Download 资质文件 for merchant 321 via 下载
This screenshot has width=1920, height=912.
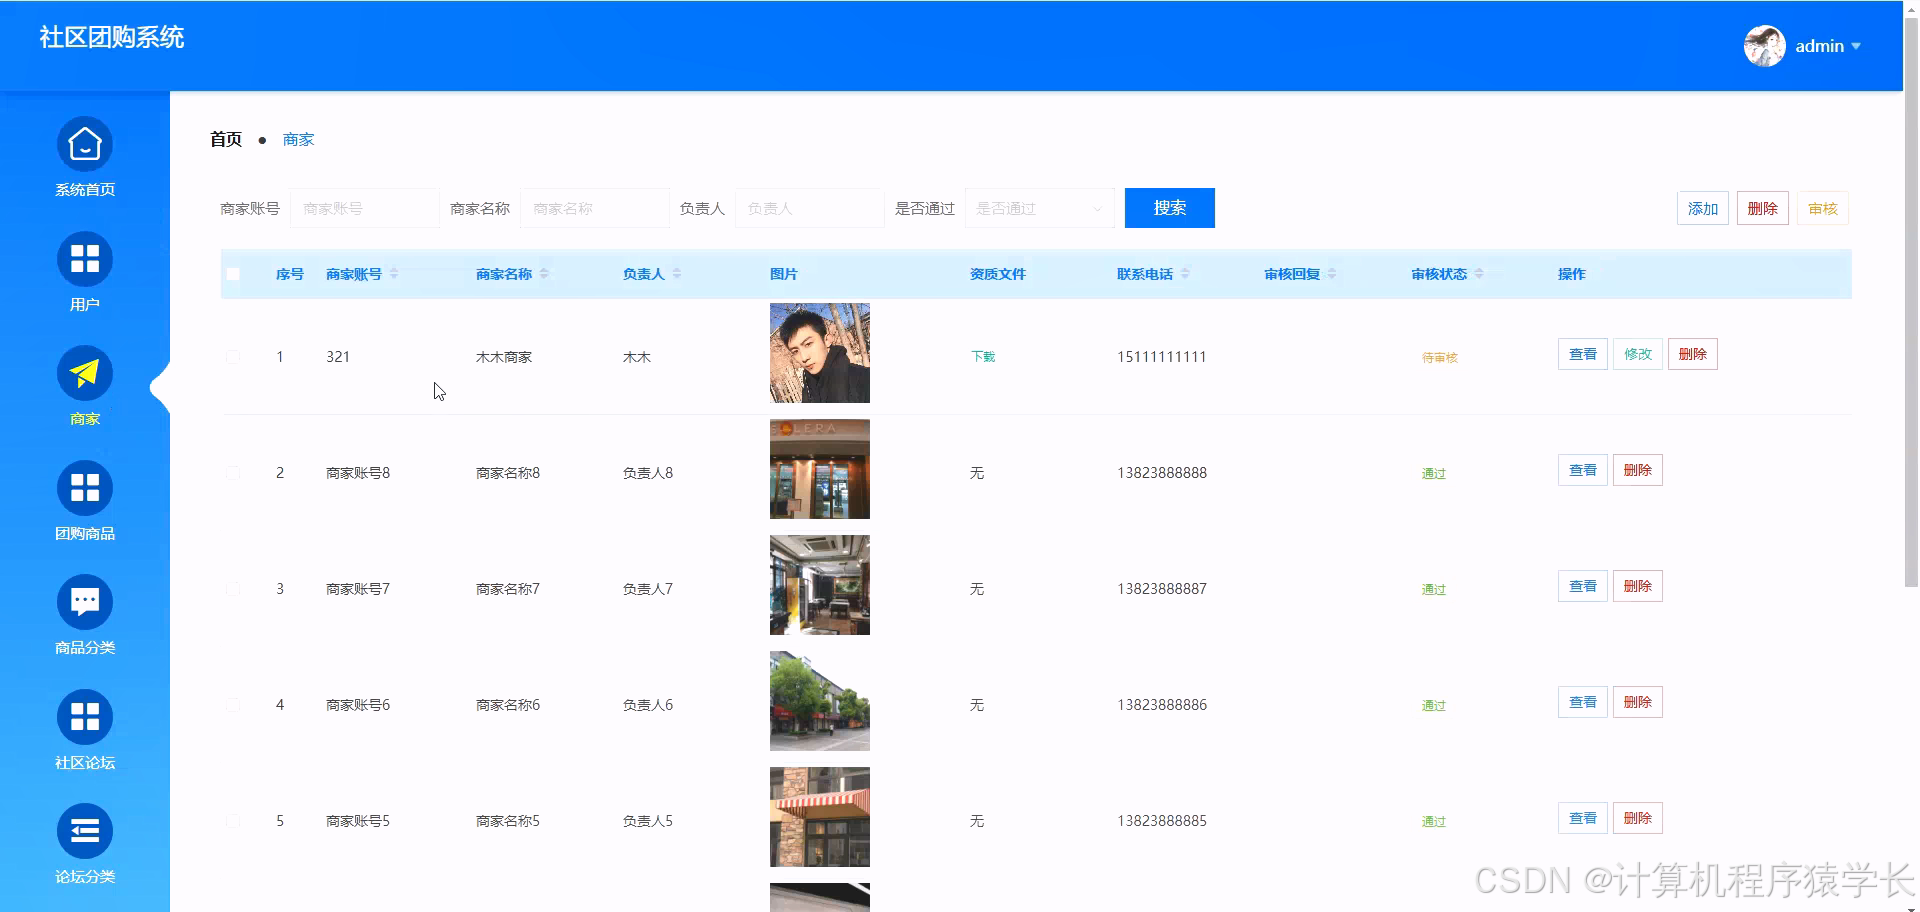[x=981, y=356]
